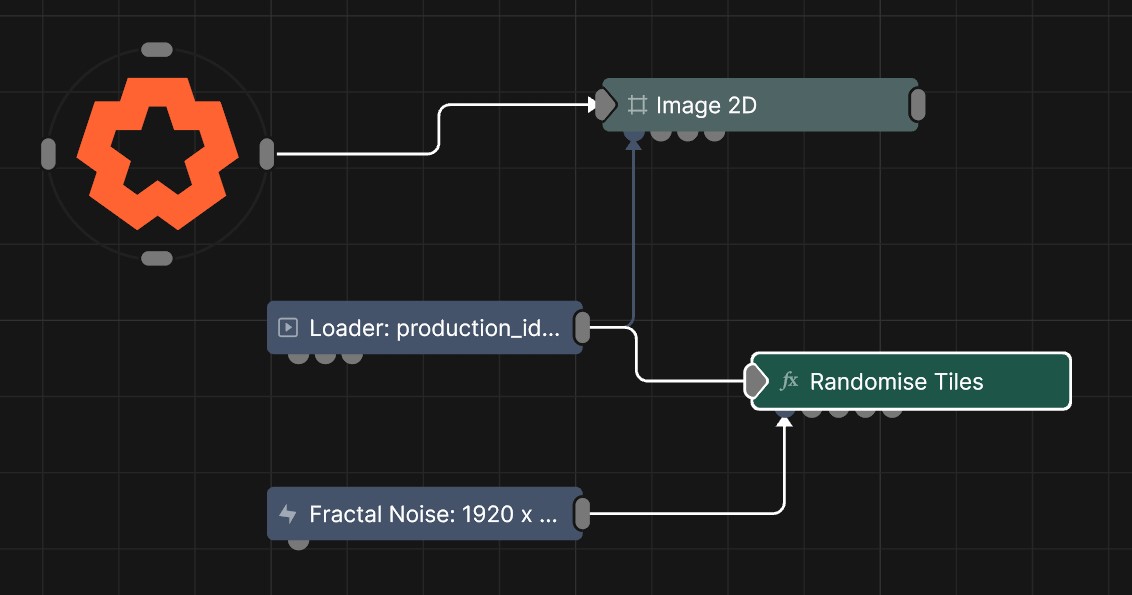Click the last bottom port of Randomise Tiles
Image resolution: width=1132 pixels, height=595 pixels.
[x=892, y=411]
